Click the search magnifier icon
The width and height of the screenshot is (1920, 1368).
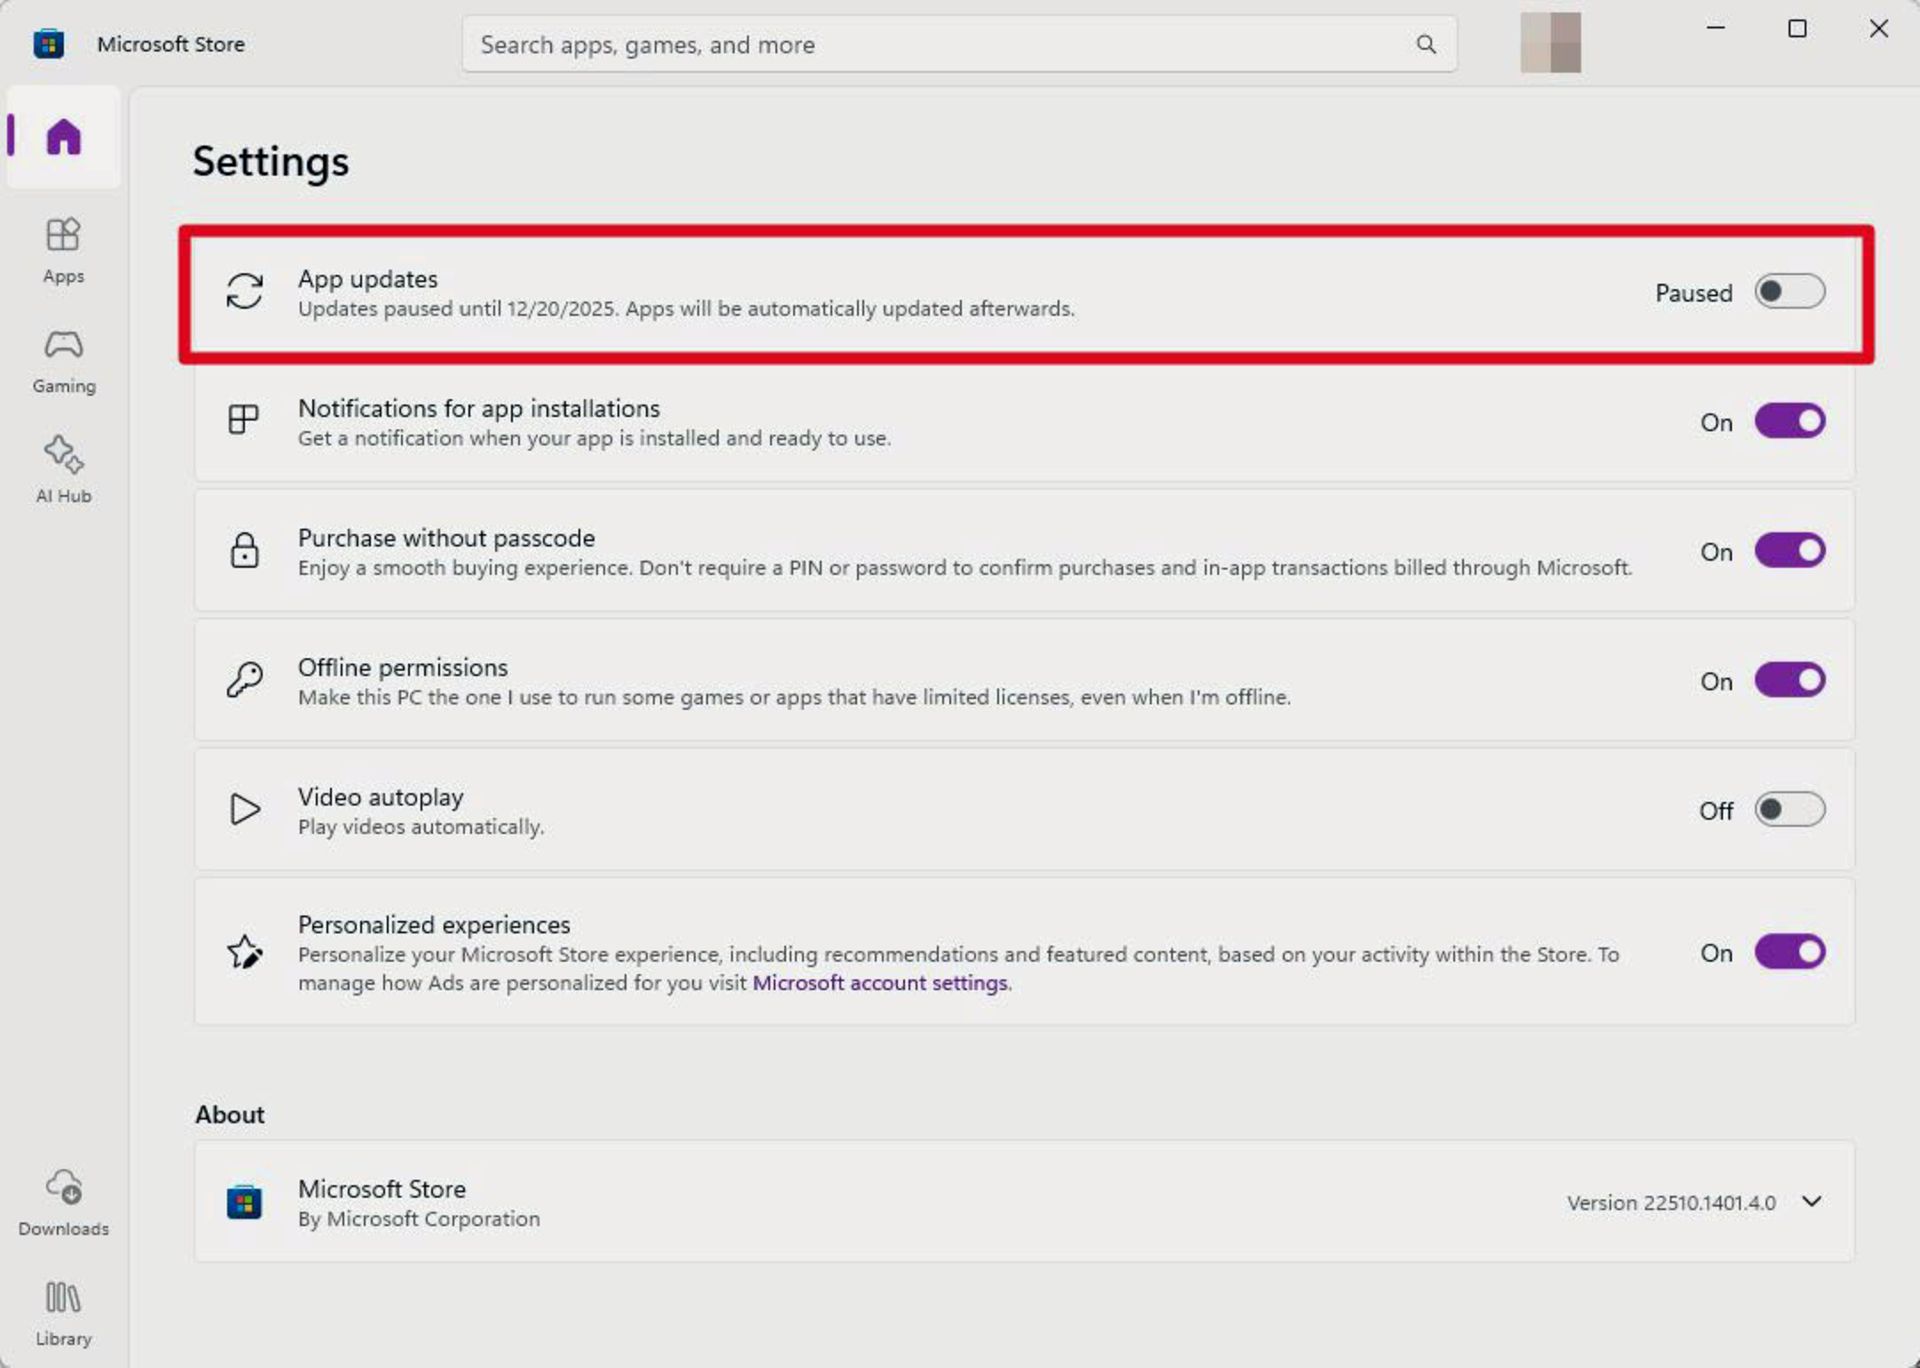coord(1426,44)
